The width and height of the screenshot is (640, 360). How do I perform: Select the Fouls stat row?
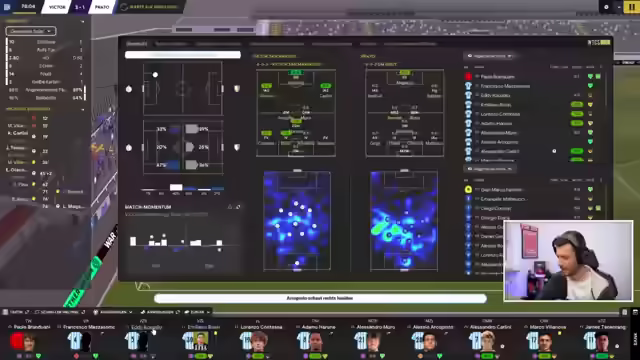45,74
